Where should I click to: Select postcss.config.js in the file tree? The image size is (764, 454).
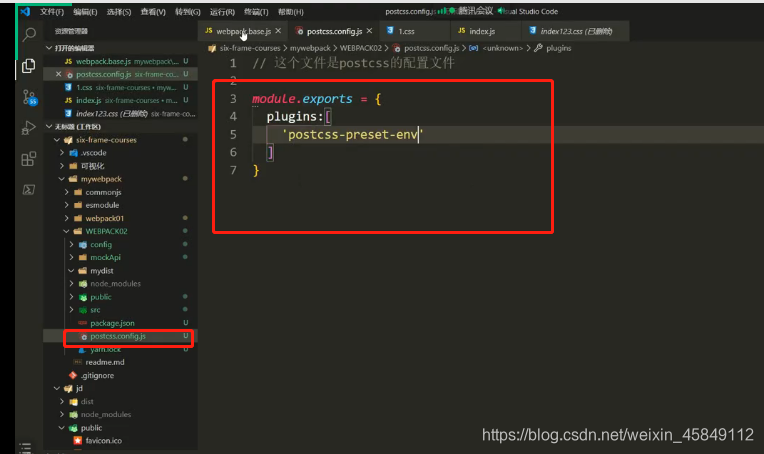coord(118,336)
